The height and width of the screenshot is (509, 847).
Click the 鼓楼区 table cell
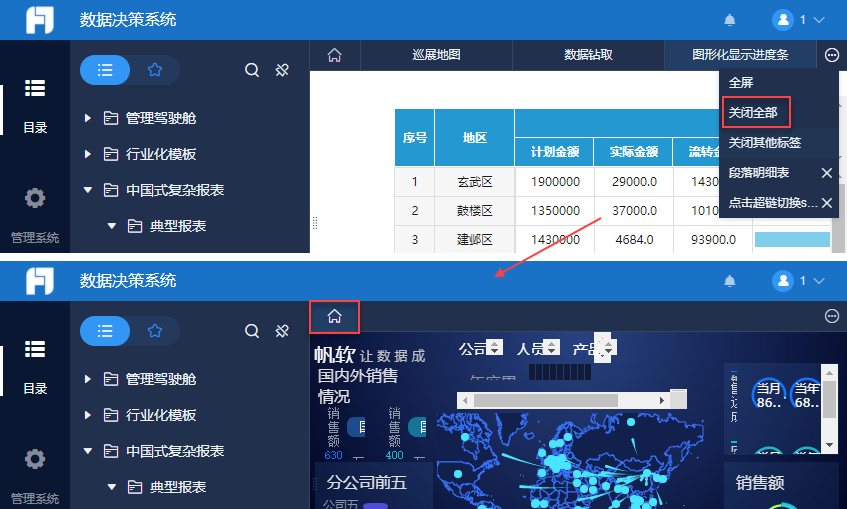(474, 211)
